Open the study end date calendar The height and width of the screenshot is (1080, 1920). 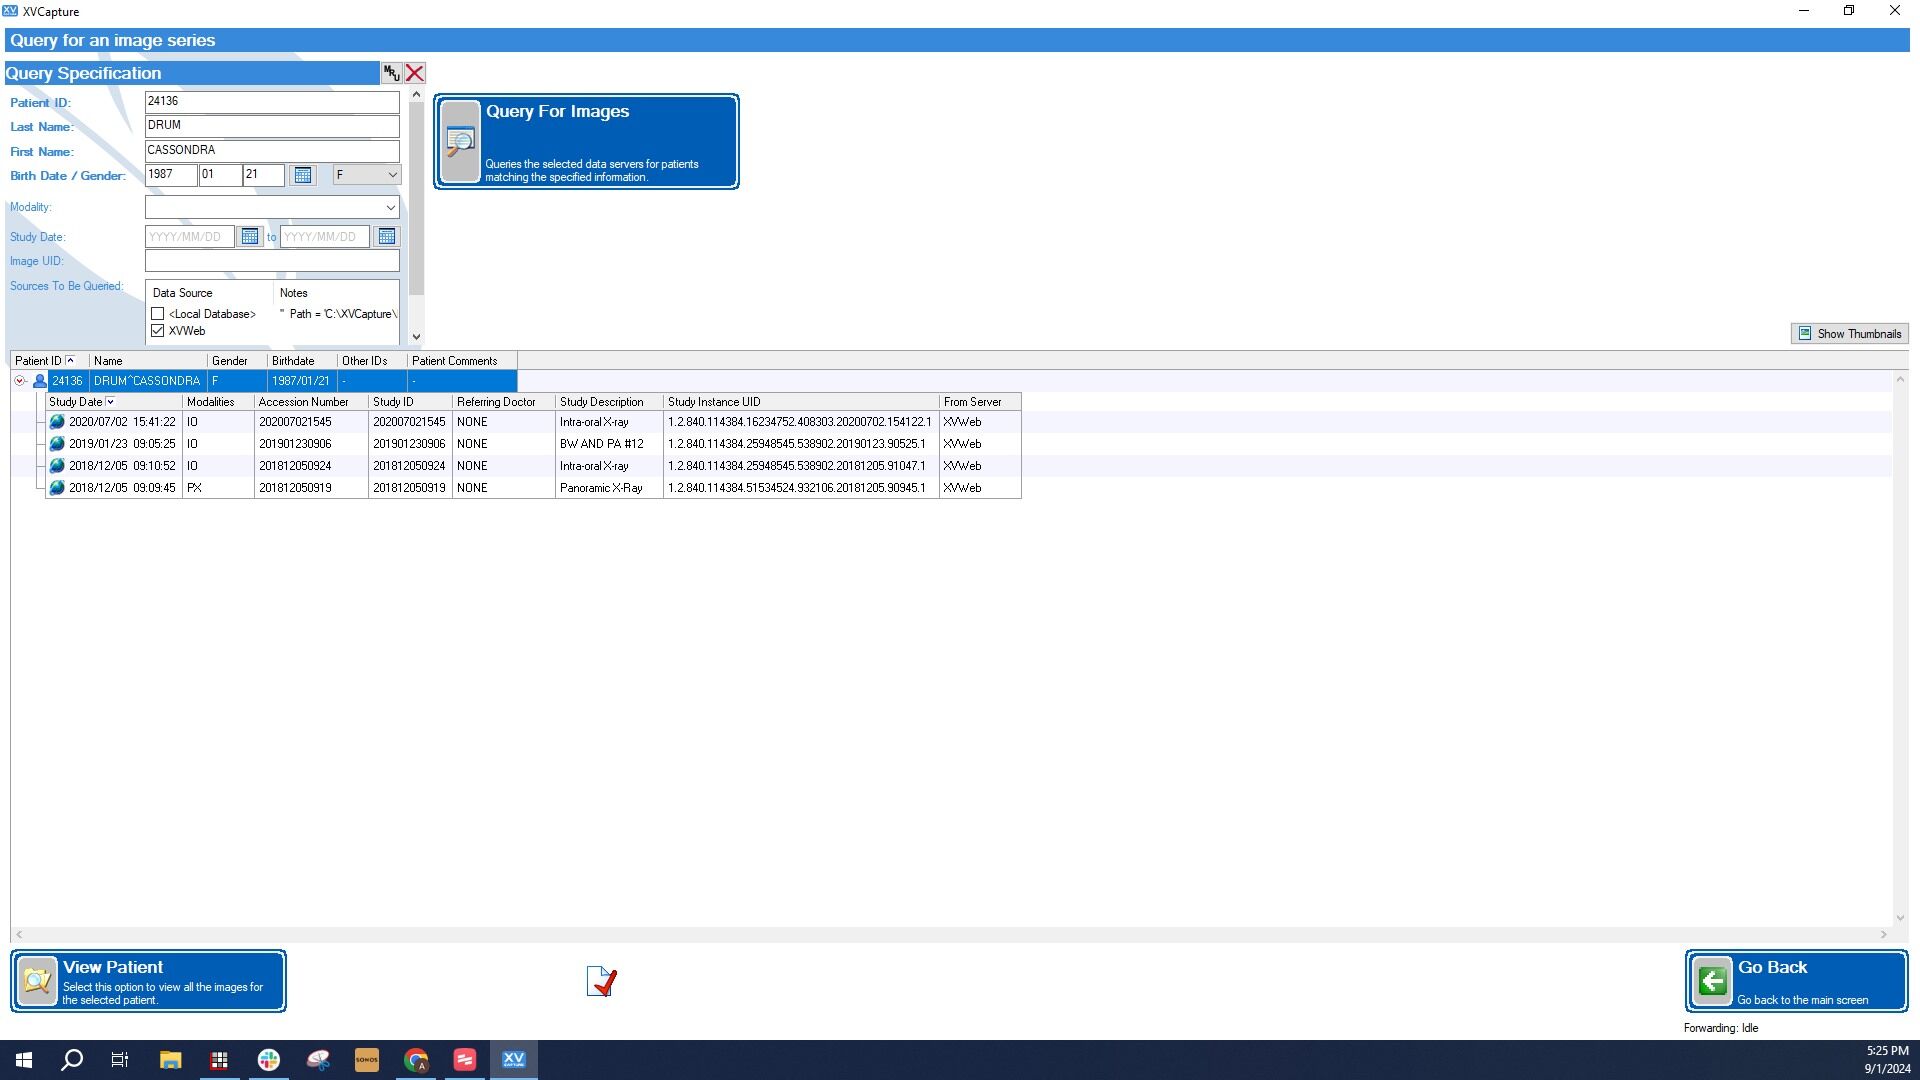pos(387,237)
